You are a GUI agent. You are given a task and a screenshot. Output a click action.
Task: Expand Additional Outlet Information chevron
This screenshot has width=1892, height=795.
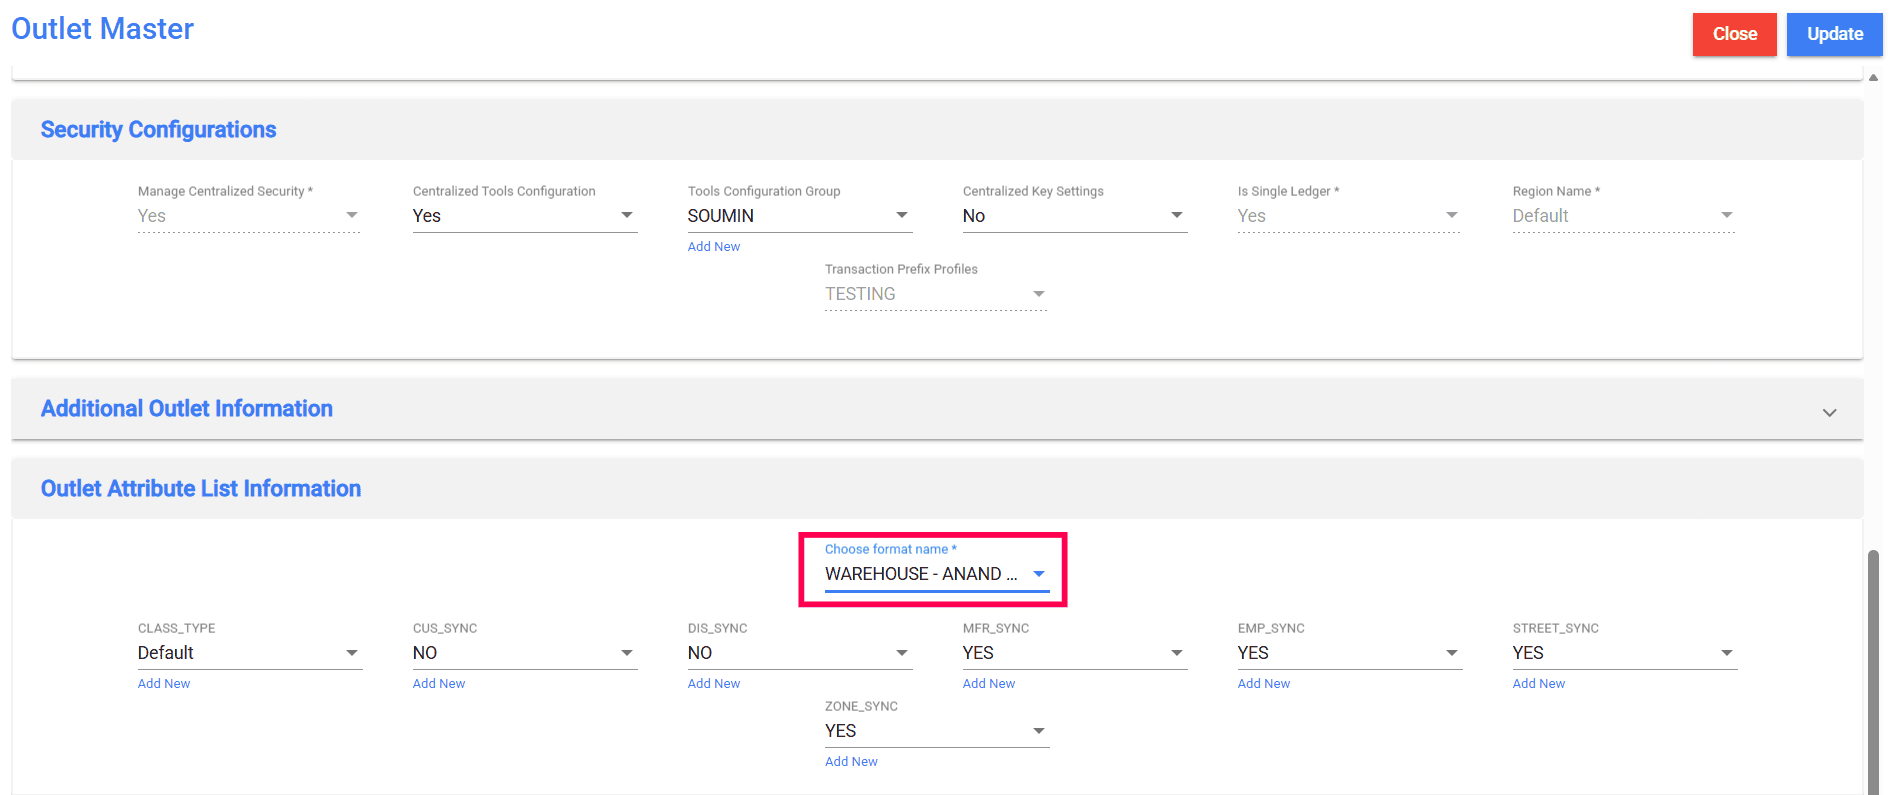pos(1829,412)
